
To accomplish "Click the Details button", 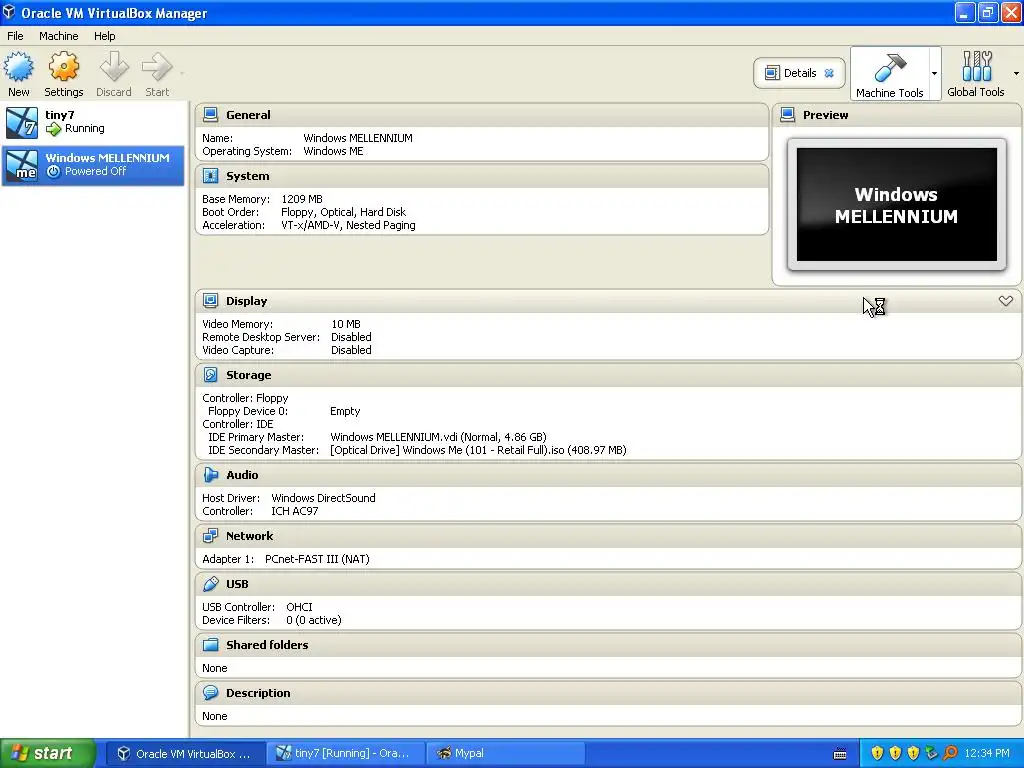I will pyautogui.click(x=799, y=73).
